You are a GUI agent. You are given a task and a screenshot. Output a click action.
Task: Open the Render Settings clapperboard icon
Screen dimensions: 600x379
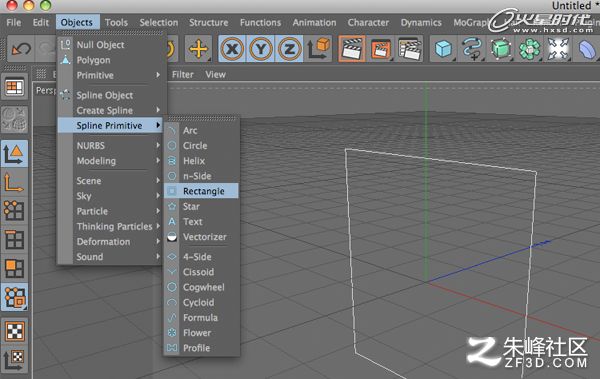pyautogui.click(x=409, y=49)
